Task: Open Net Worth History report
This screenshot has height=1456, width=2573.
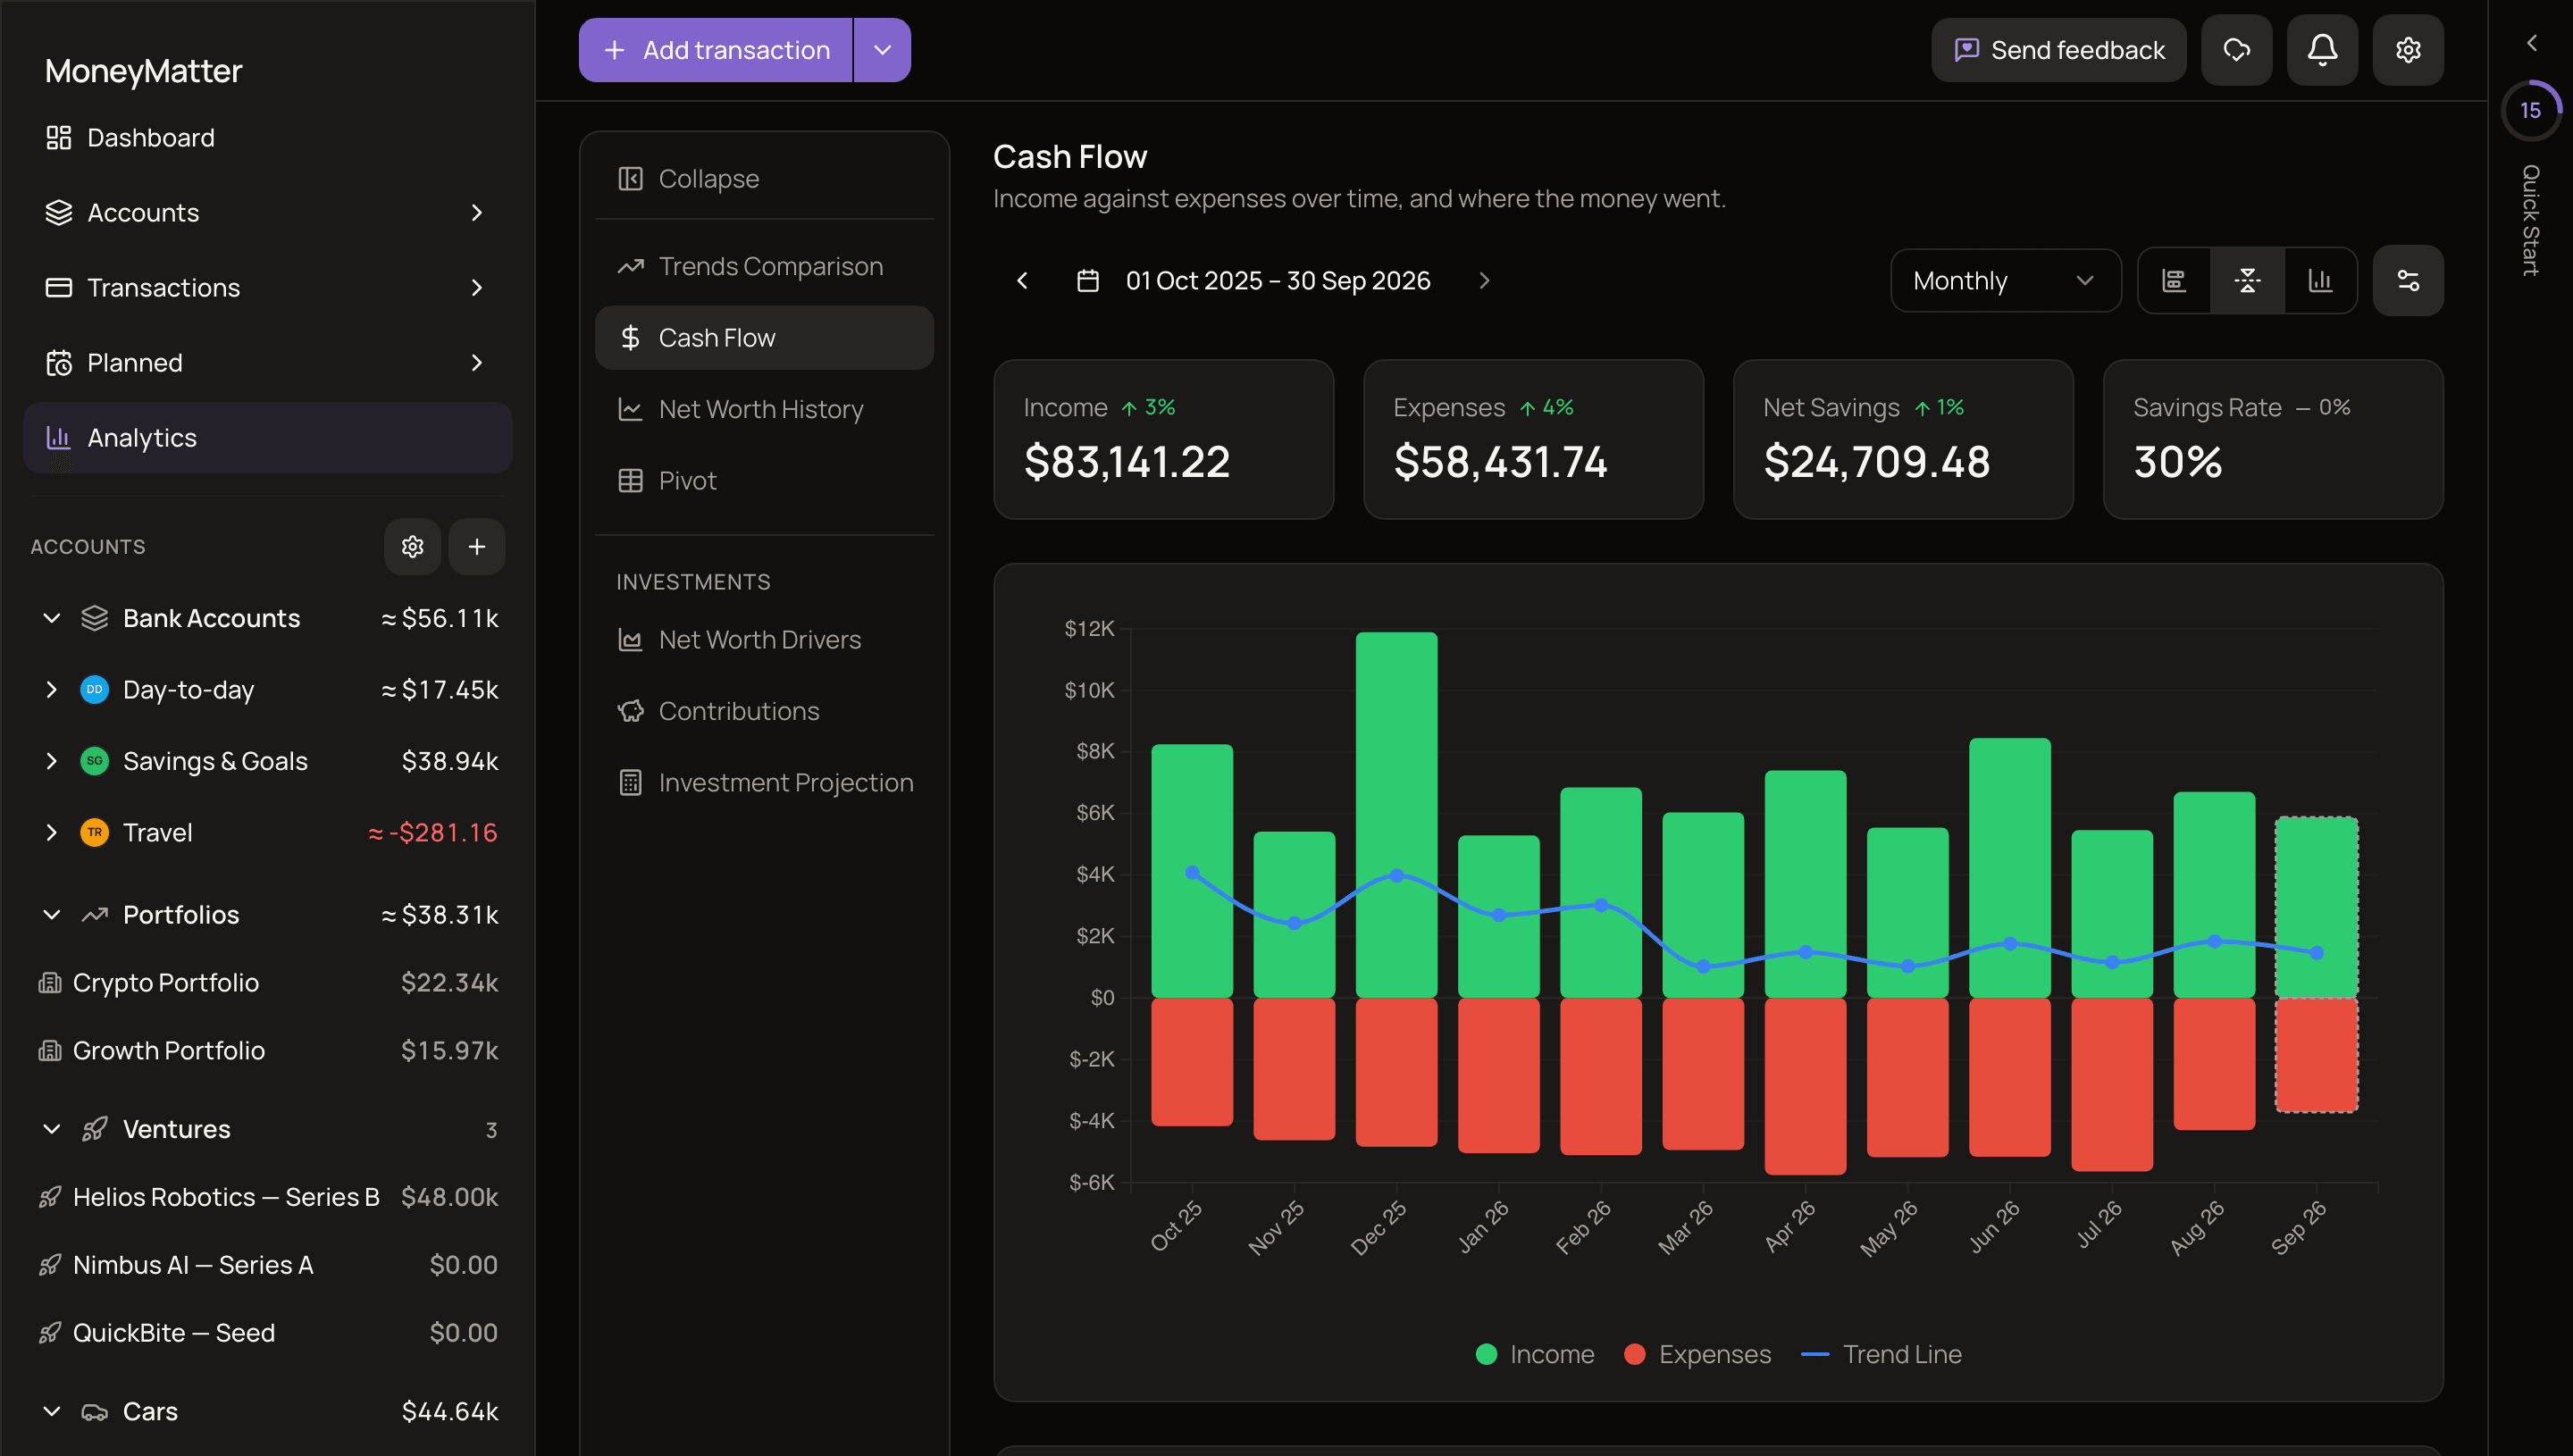Action: (764, 409)
